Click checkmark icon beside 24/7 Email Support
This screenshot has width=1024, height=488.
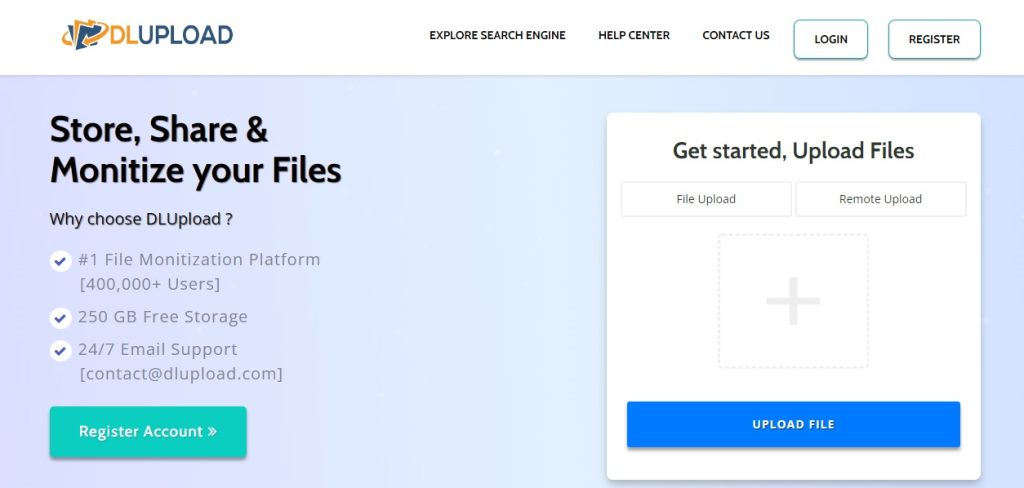60,351
